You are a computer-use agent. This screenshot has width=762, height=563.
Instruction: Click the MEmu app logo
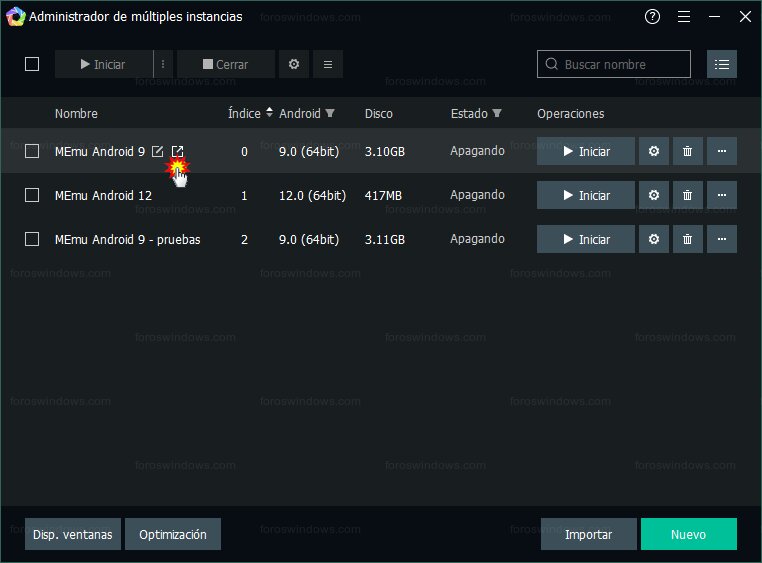pyautogui.click(x=15, y=17)
